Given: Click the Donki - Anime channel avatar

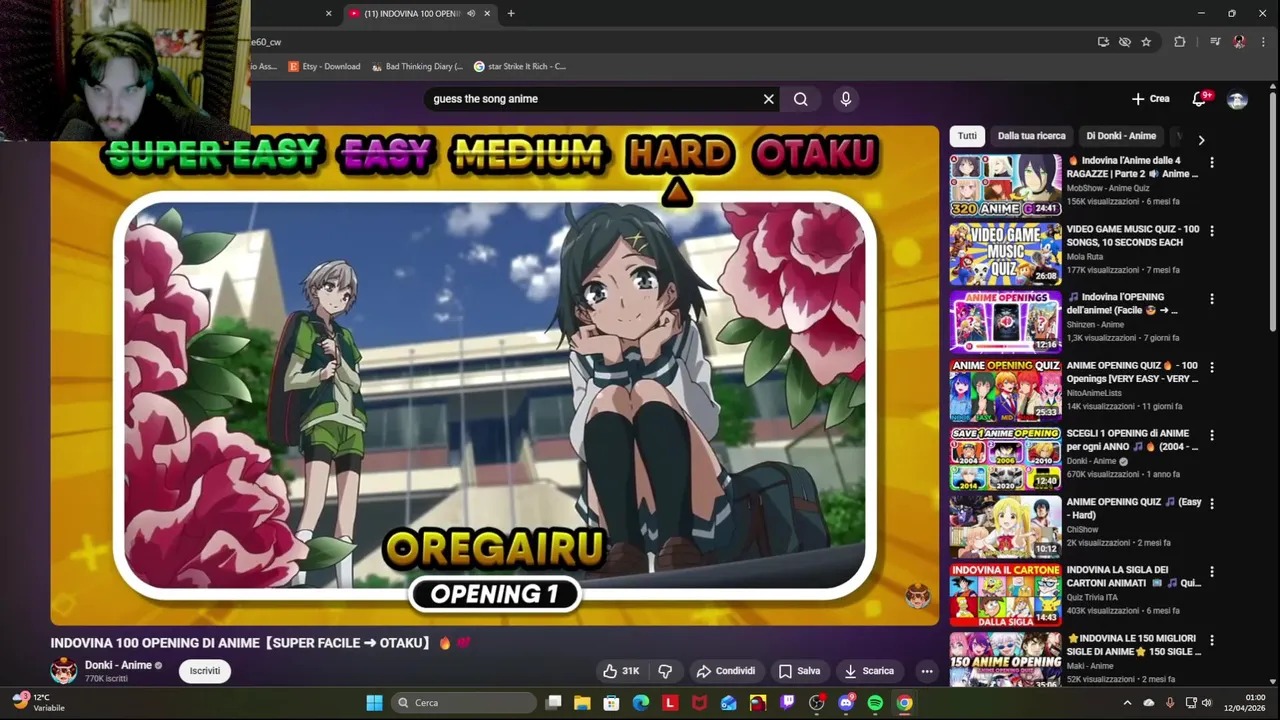Looking at the screenshot, I should [x=64, y=671].
